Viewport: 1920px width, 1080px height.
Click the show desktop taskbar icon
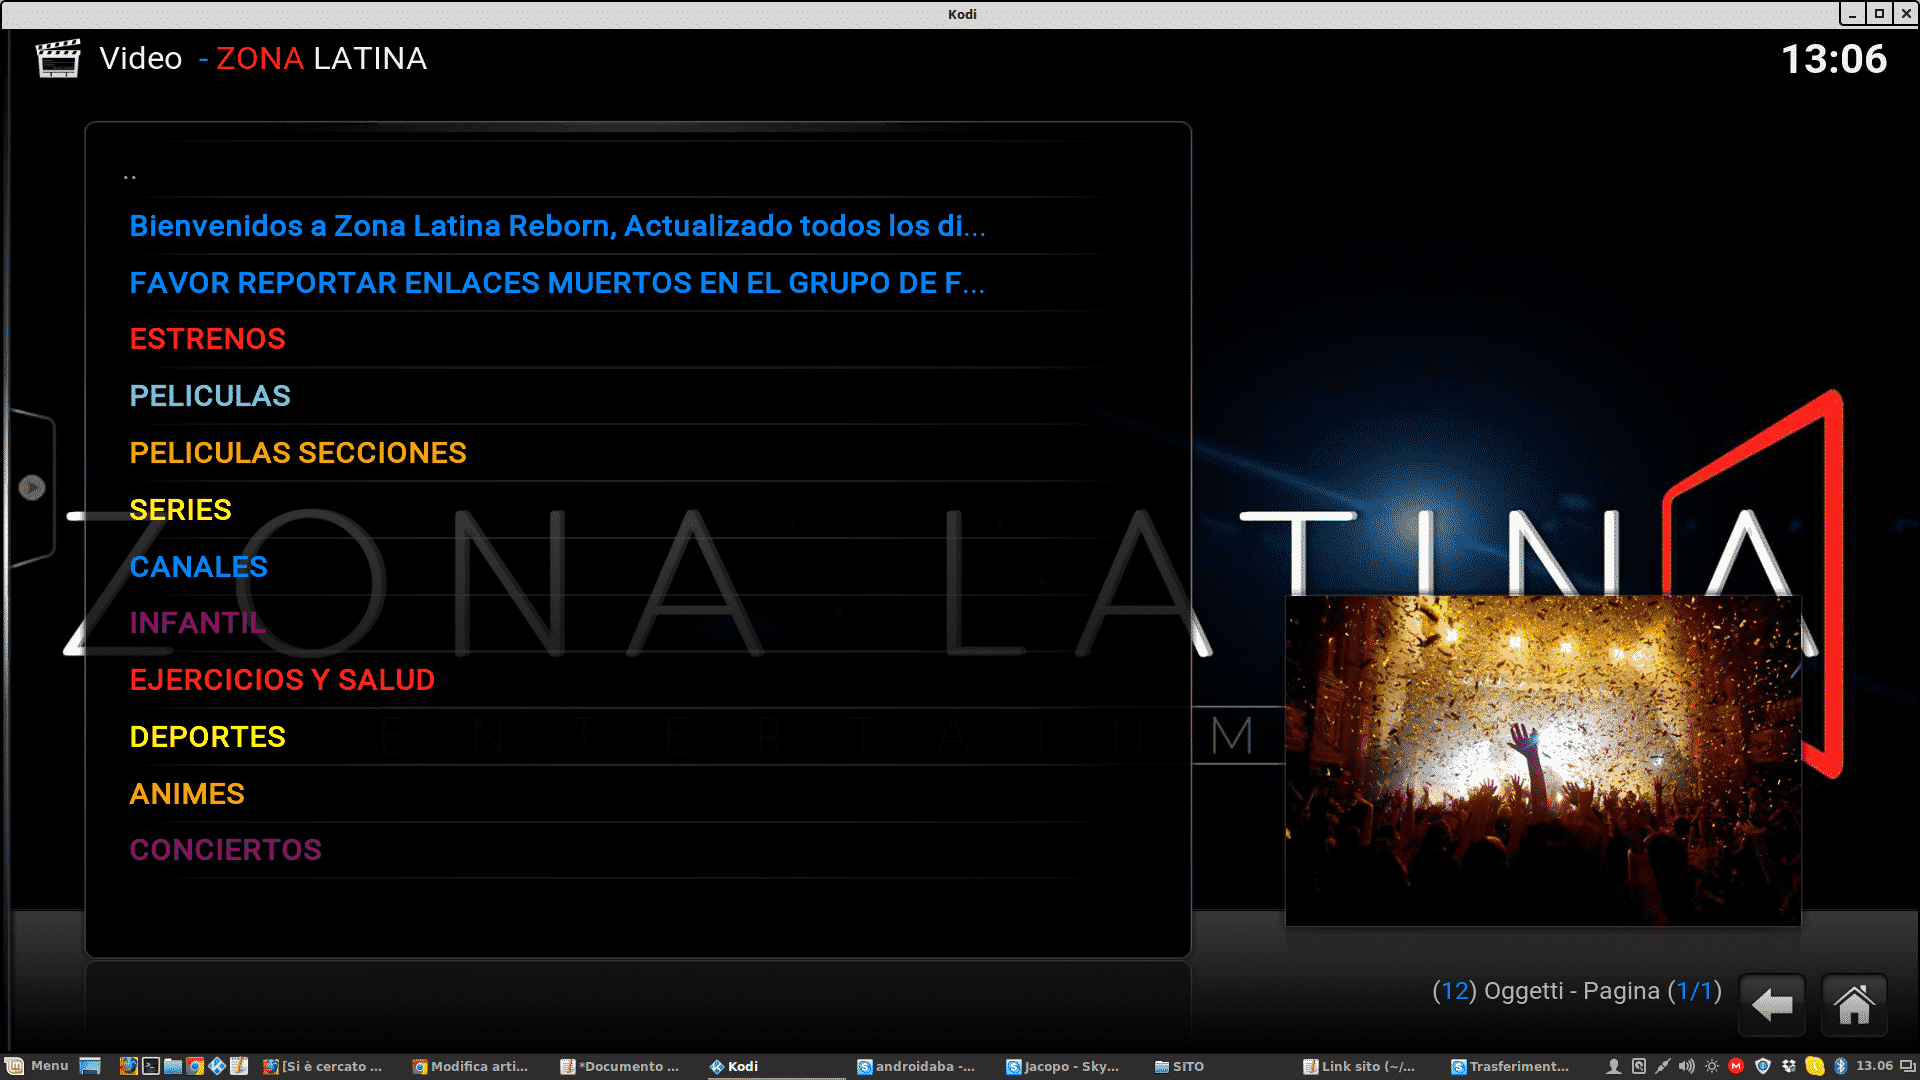click(x=90, y=1066)
